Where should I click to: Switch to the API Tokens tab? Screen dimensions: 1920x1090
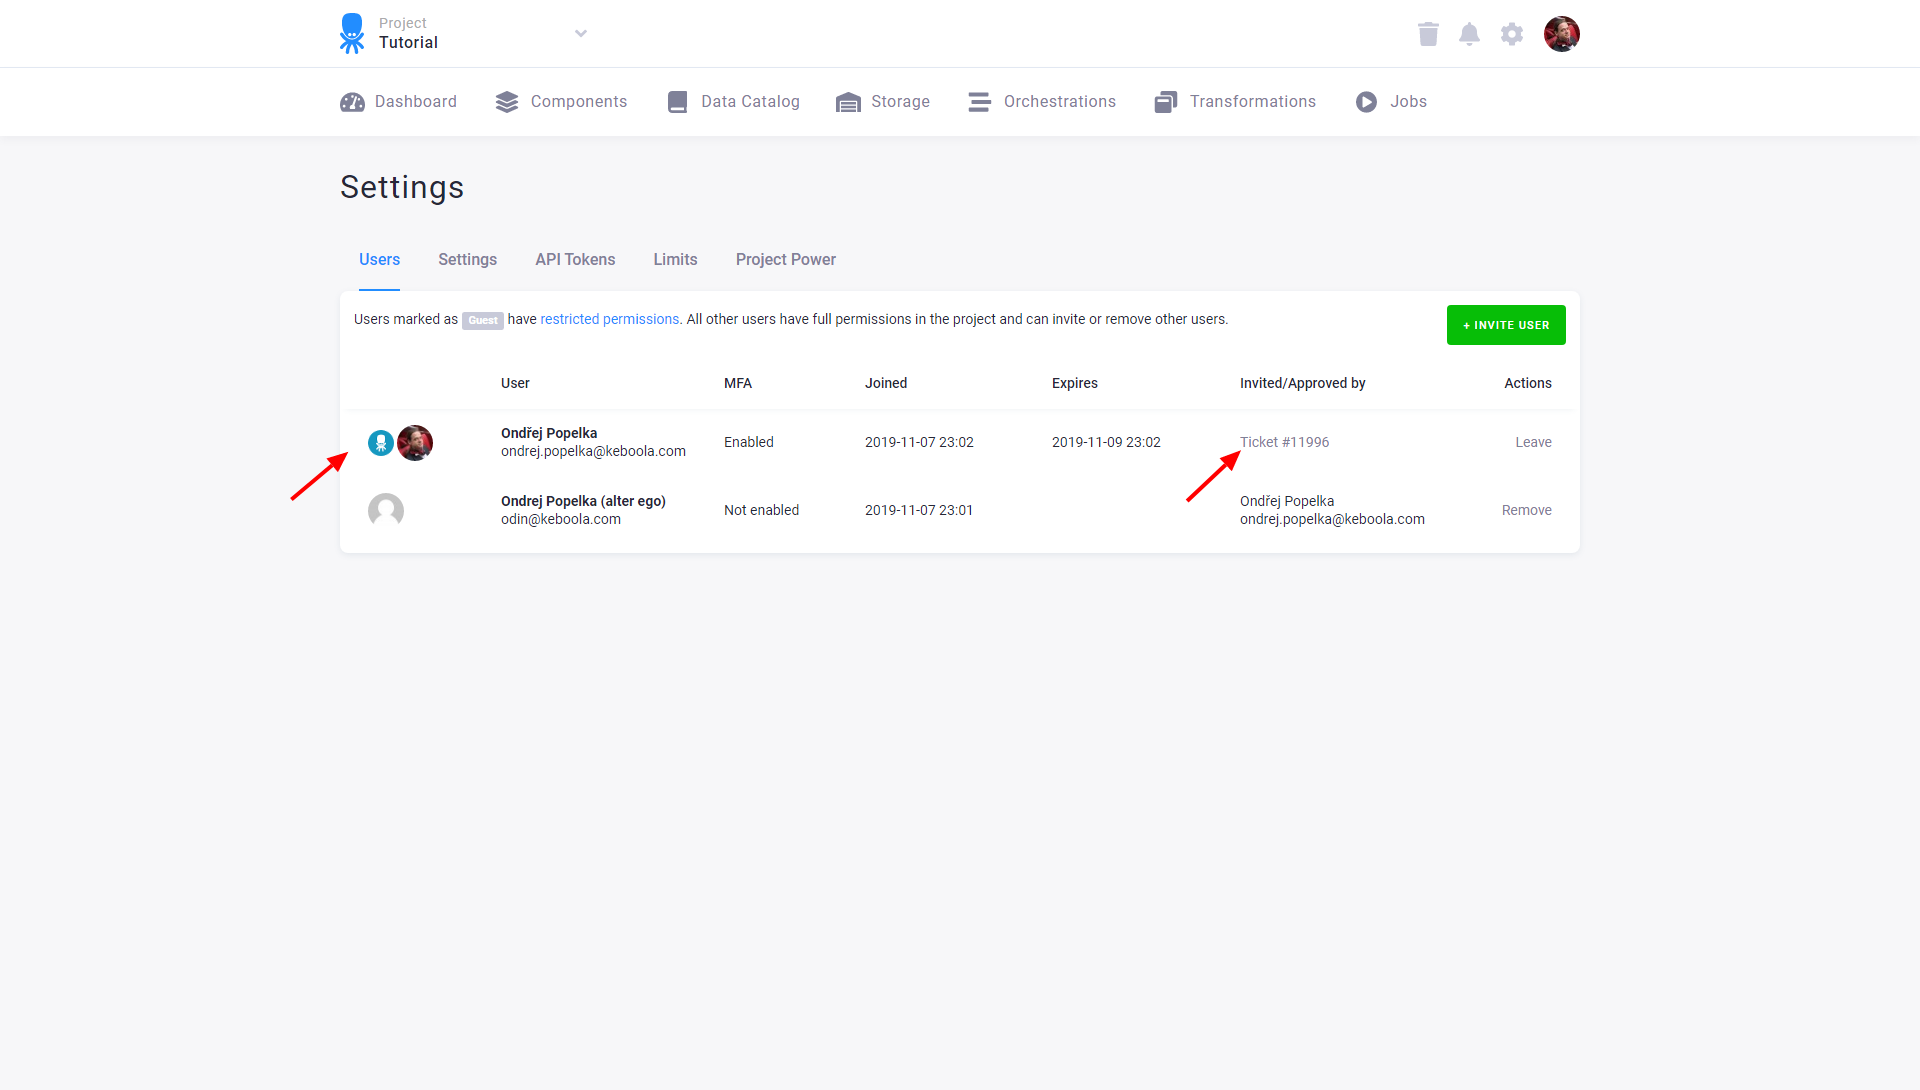575,260
